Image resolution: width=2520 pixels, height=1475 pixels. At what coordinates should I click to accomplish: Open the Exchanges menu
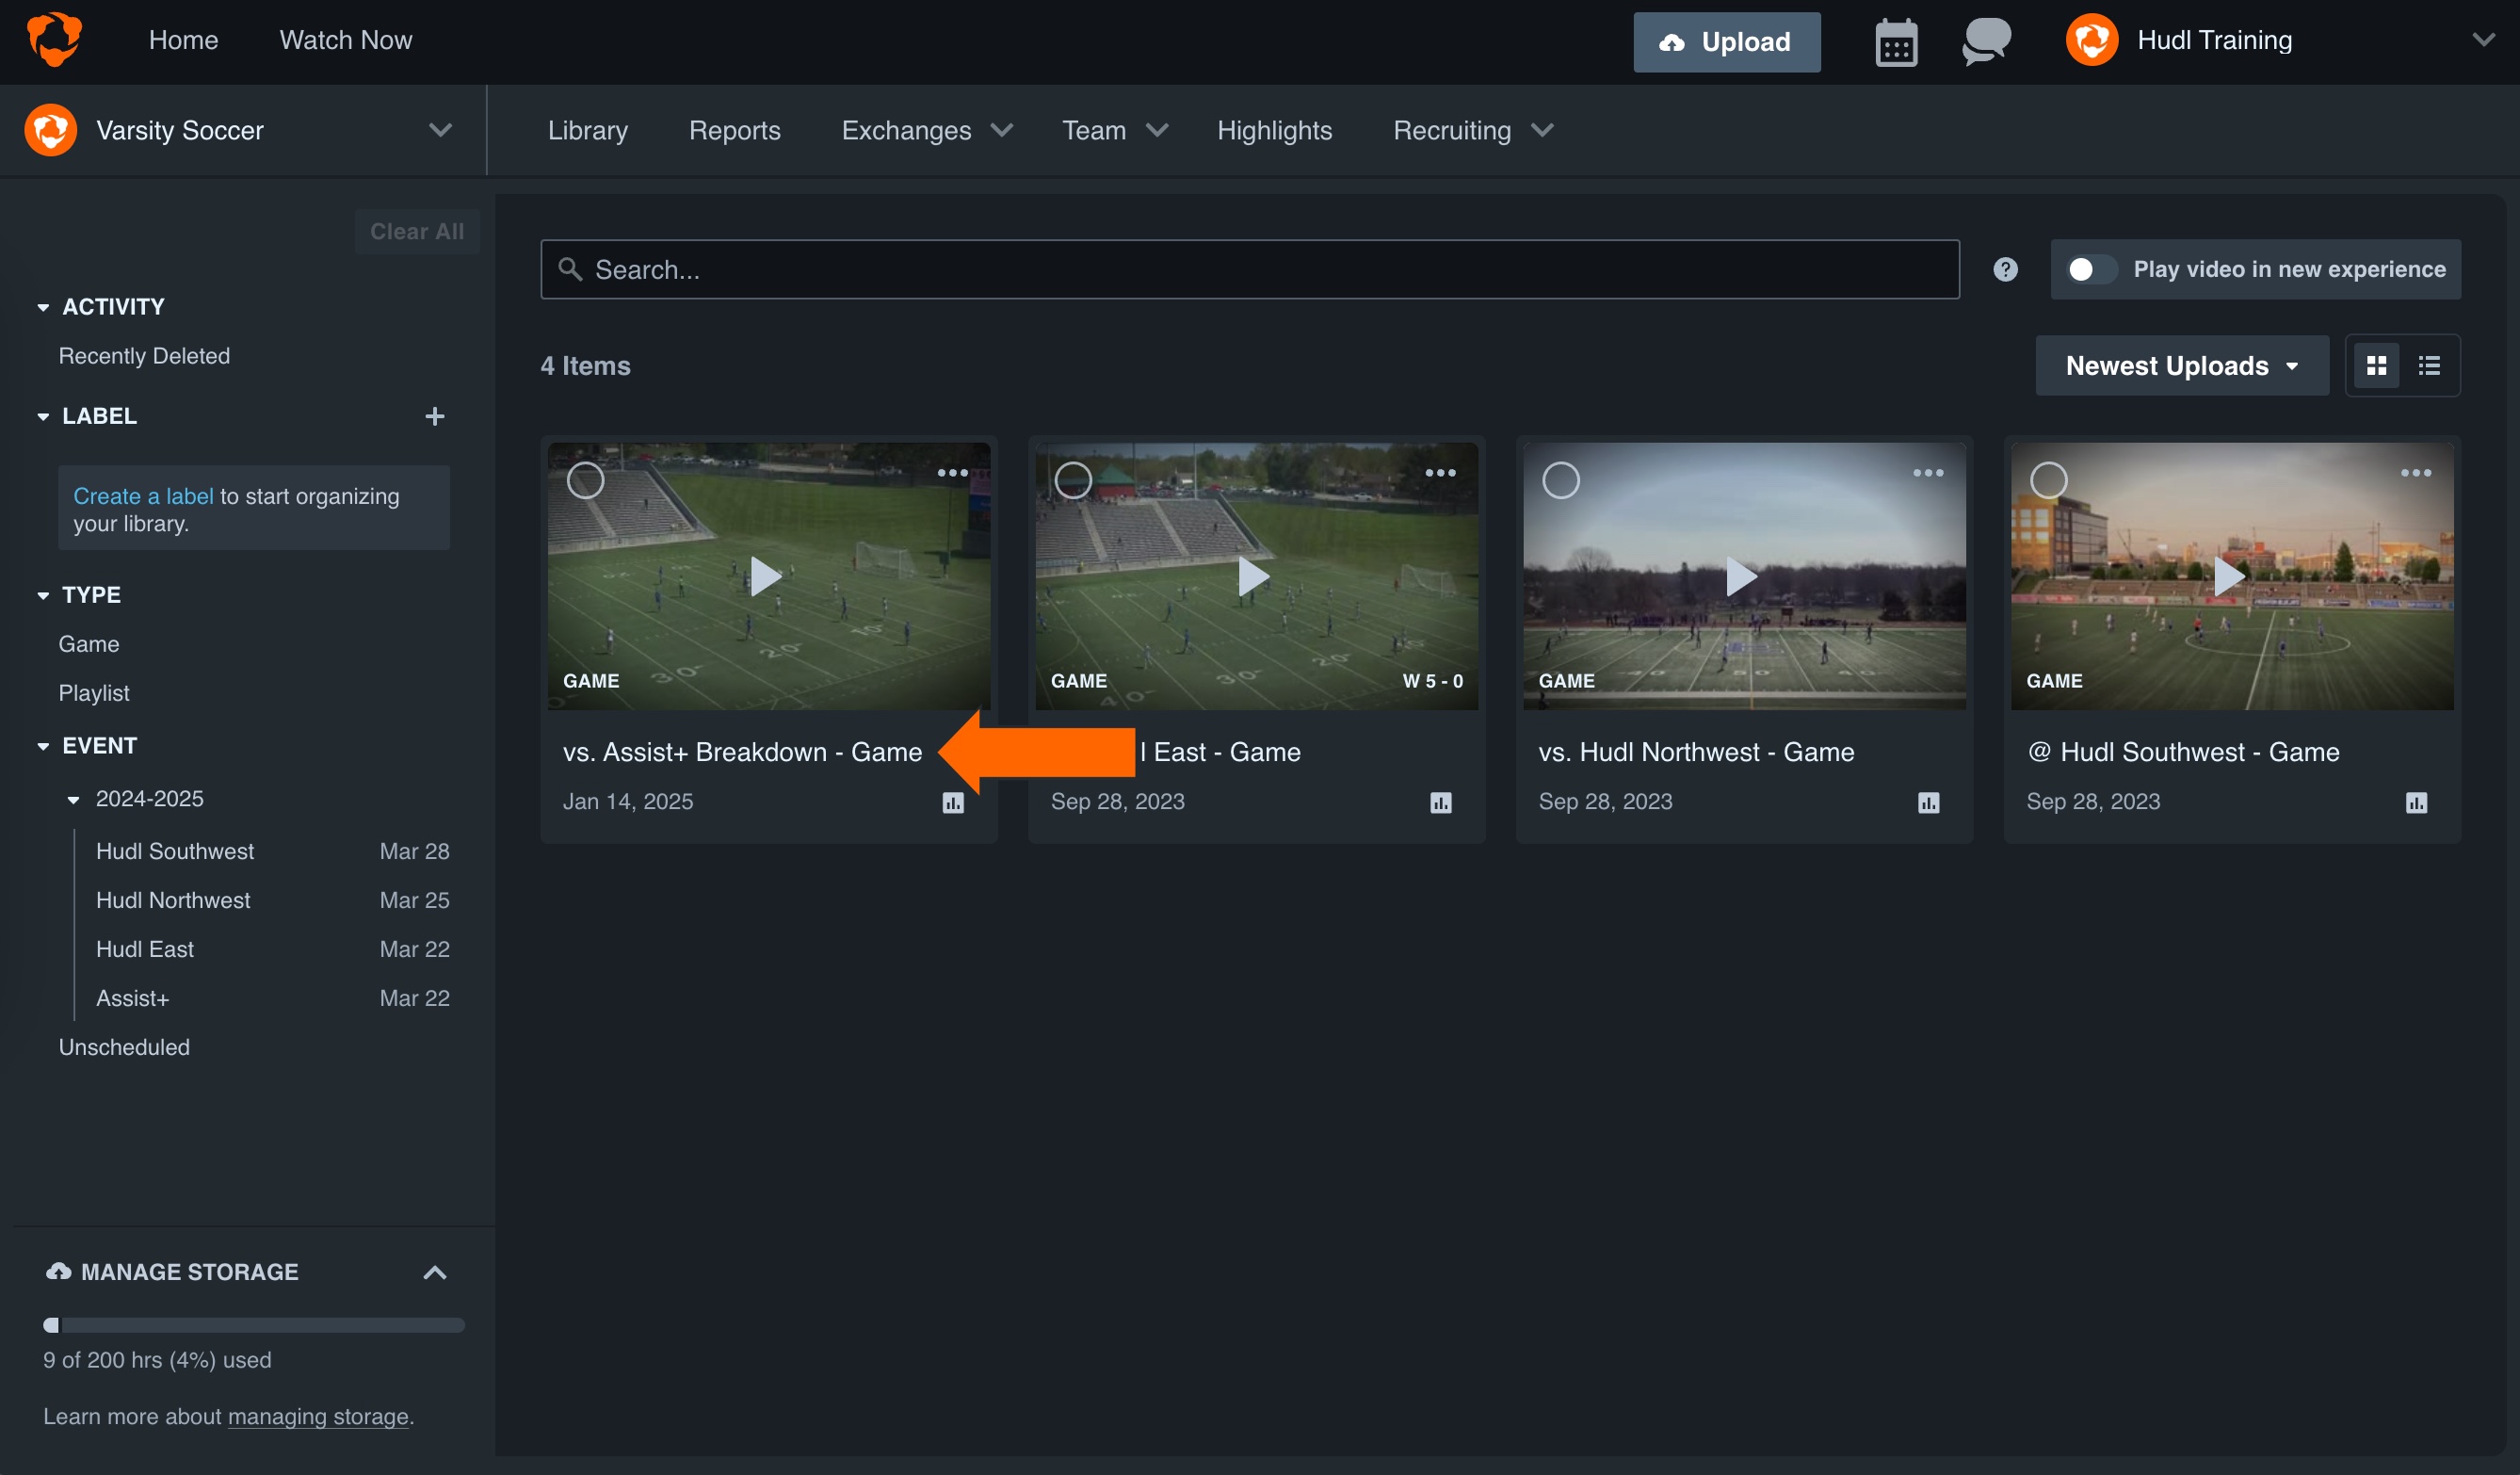[927, 130]
